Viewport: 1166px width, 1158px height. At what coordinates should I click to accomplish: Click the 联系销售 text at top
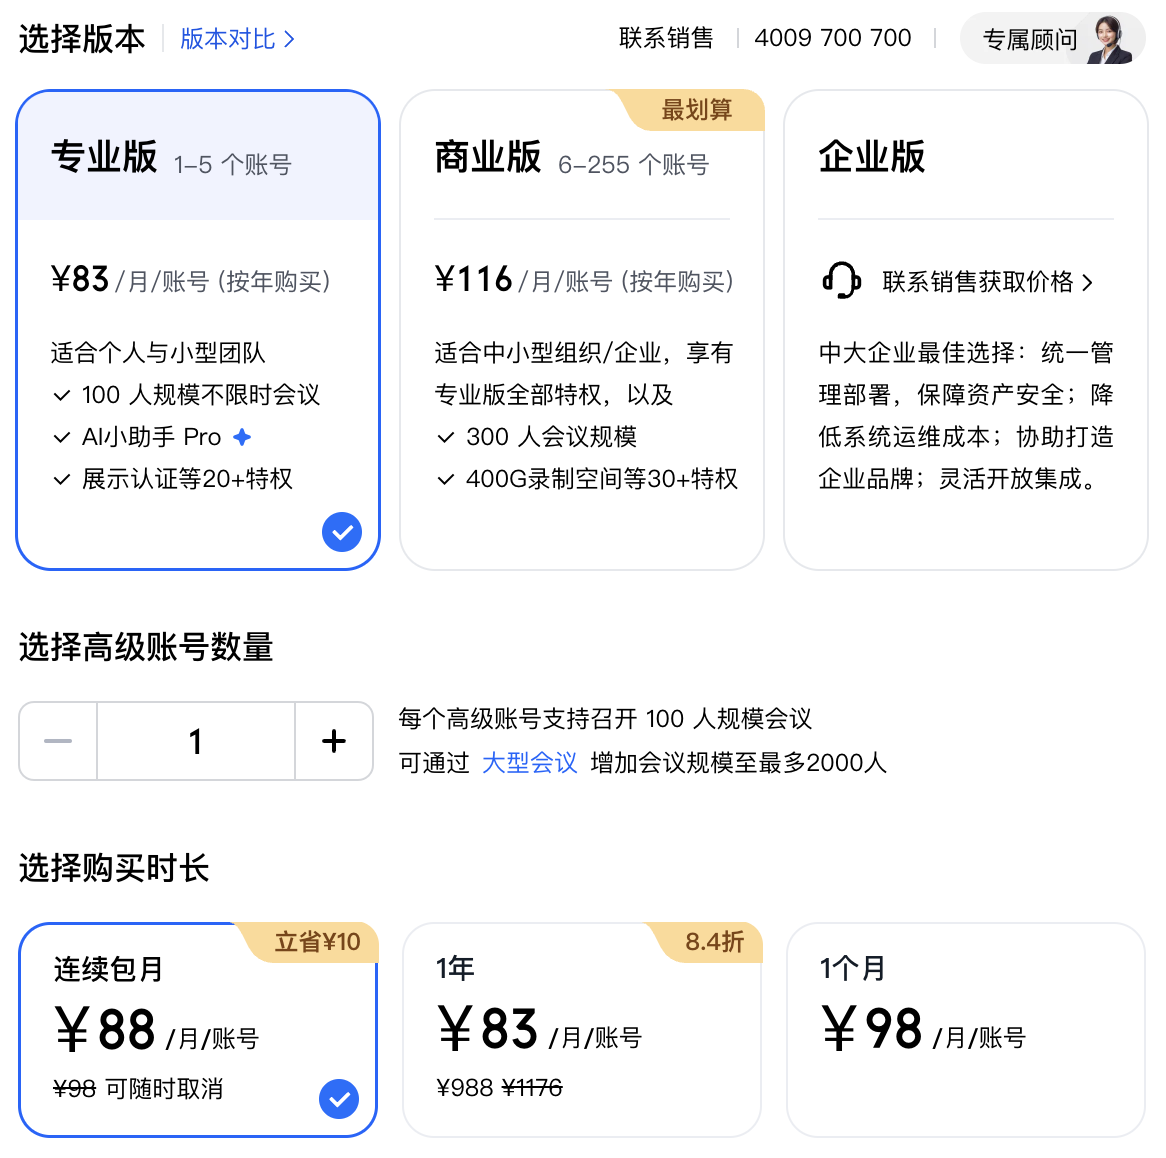click(666, 38)
